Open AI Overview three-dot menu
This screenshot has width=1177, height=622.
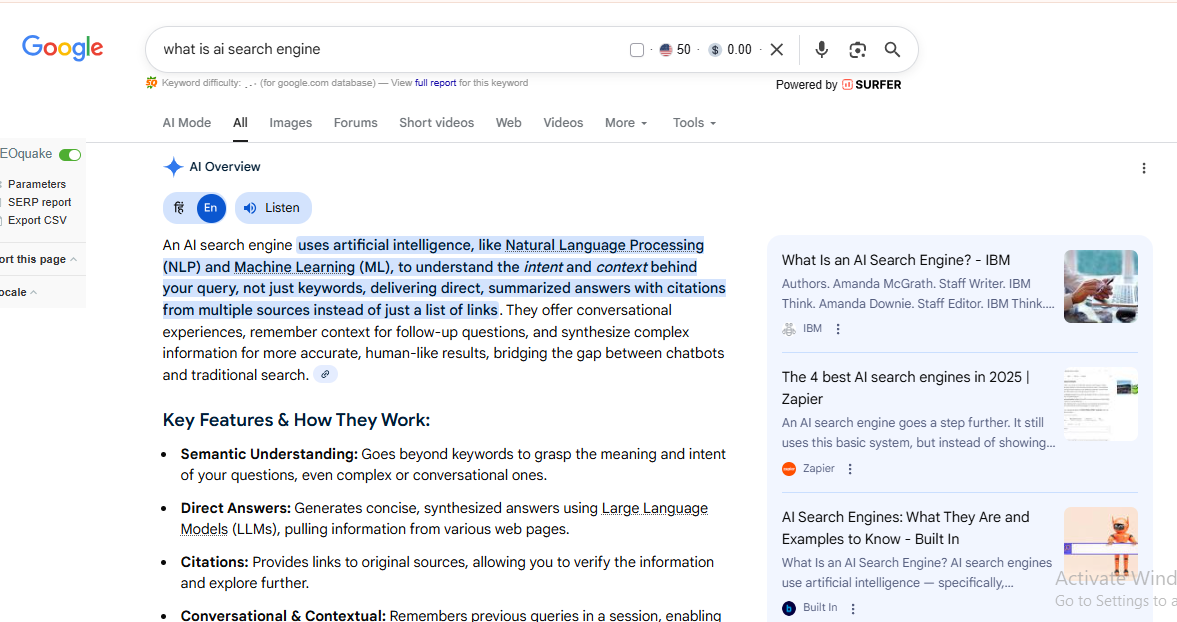1143,168
